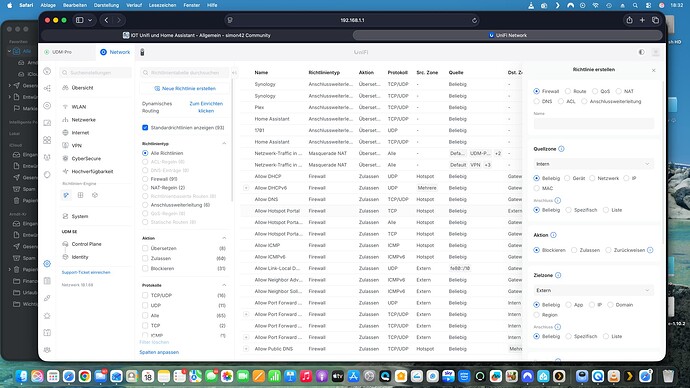Collapse the filter panel arrow icon
This screenshot has height=388, width=690.
tap(235, 73)
